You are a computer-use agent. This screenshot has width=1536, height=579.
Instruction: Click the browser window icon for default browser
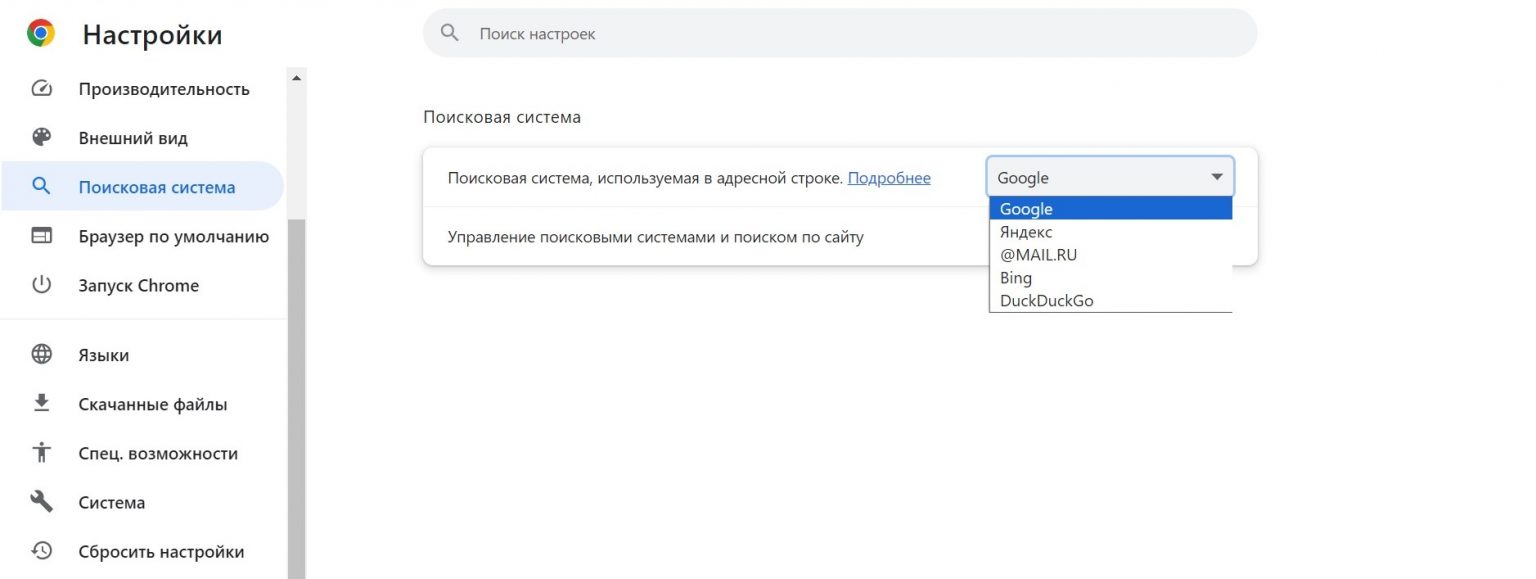[41, 236]
